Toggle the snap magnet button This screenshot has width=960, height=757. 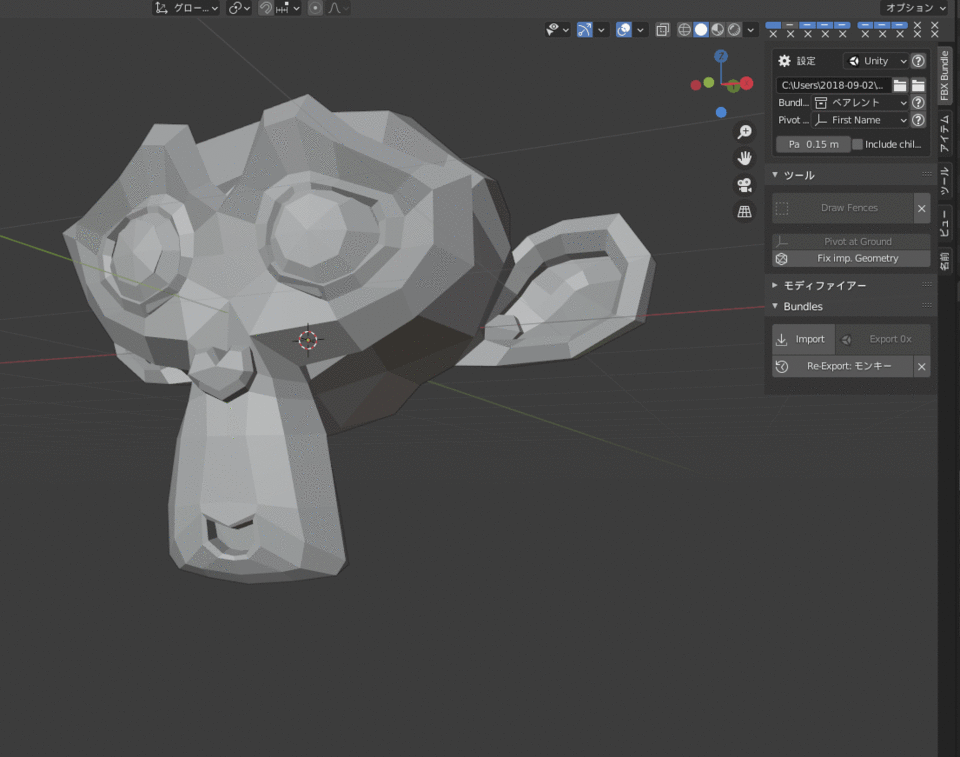(x=266, y=8)
